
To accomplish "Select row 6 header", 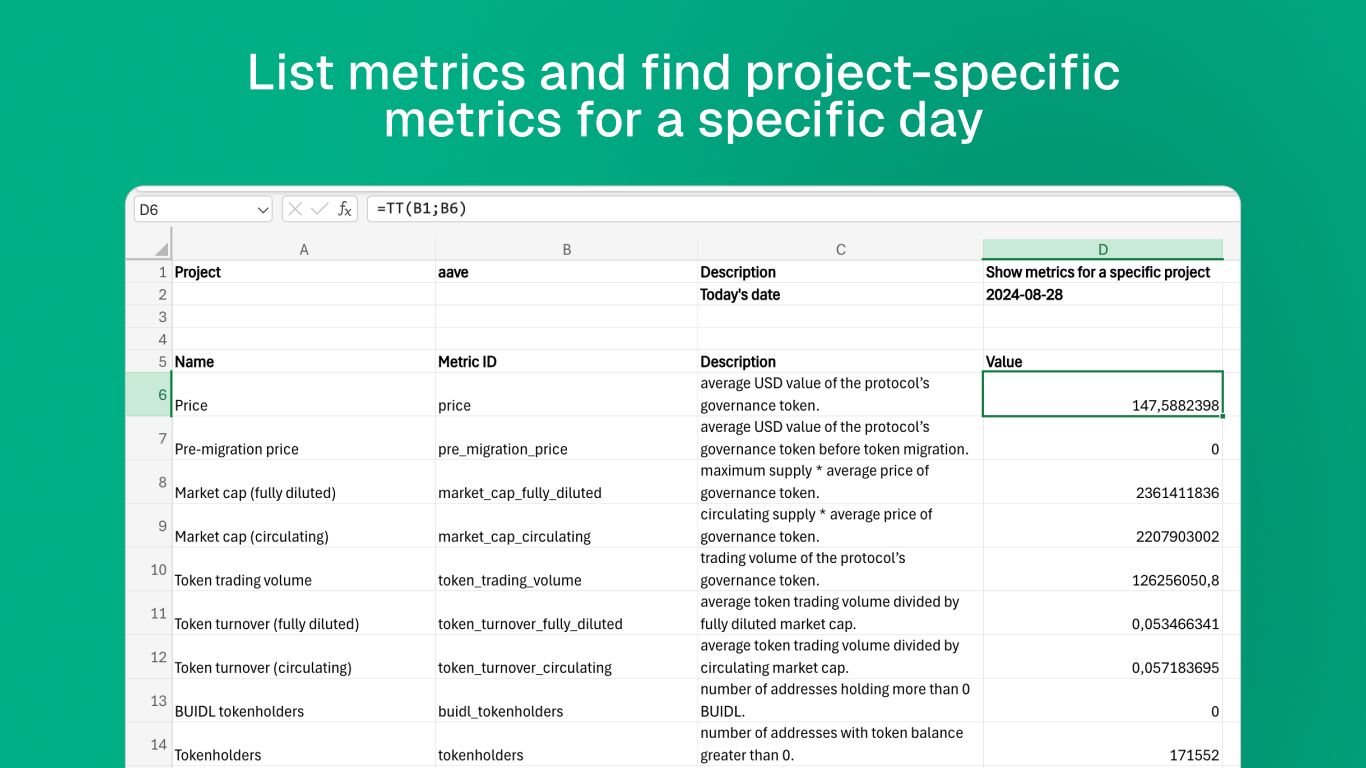I will point(149,394).
